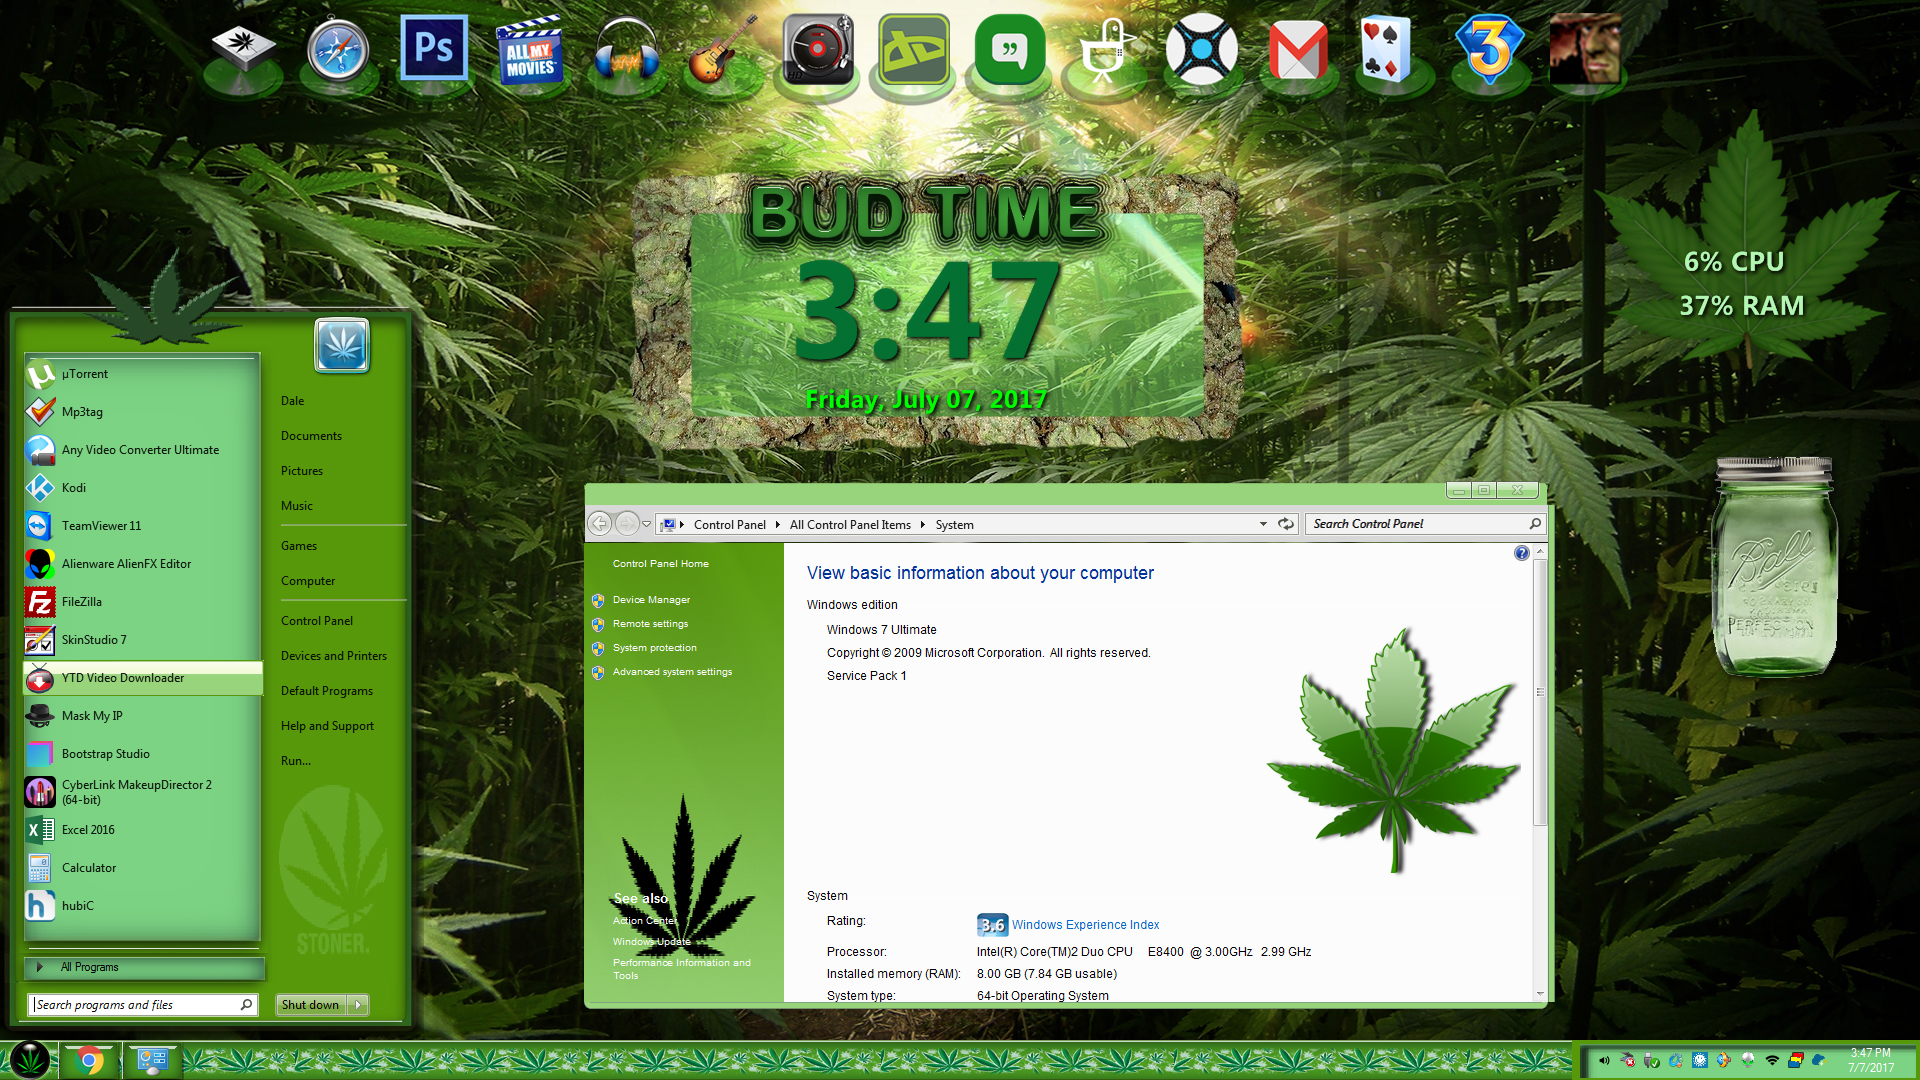Click the user account picture tile
1920x1080 pixels.
(x=342, y=346)
